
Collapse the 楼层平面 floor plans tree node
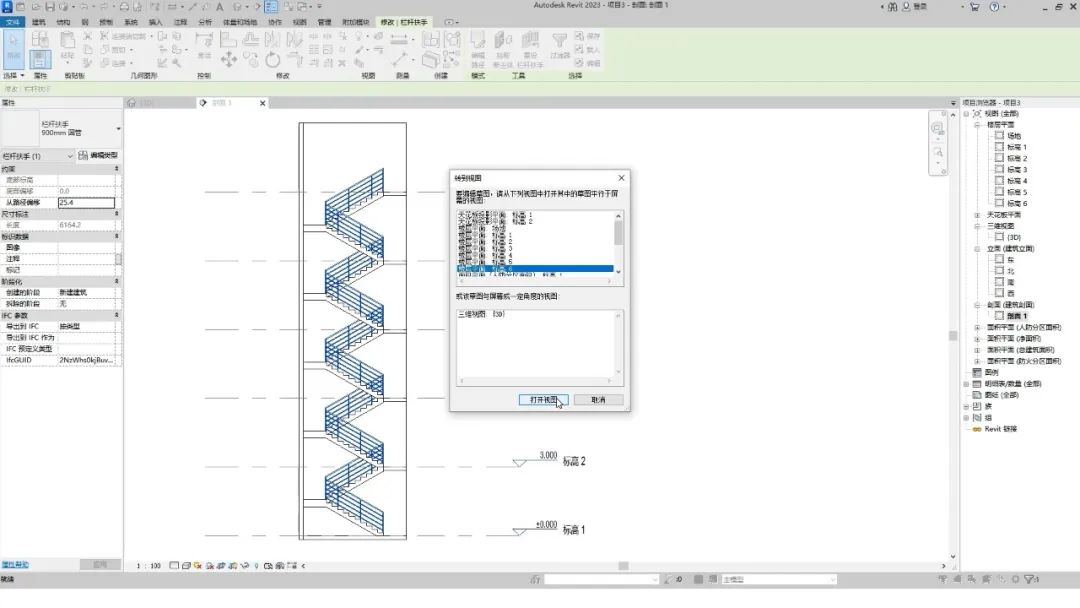pyautogui.click(x=977, y=125)
